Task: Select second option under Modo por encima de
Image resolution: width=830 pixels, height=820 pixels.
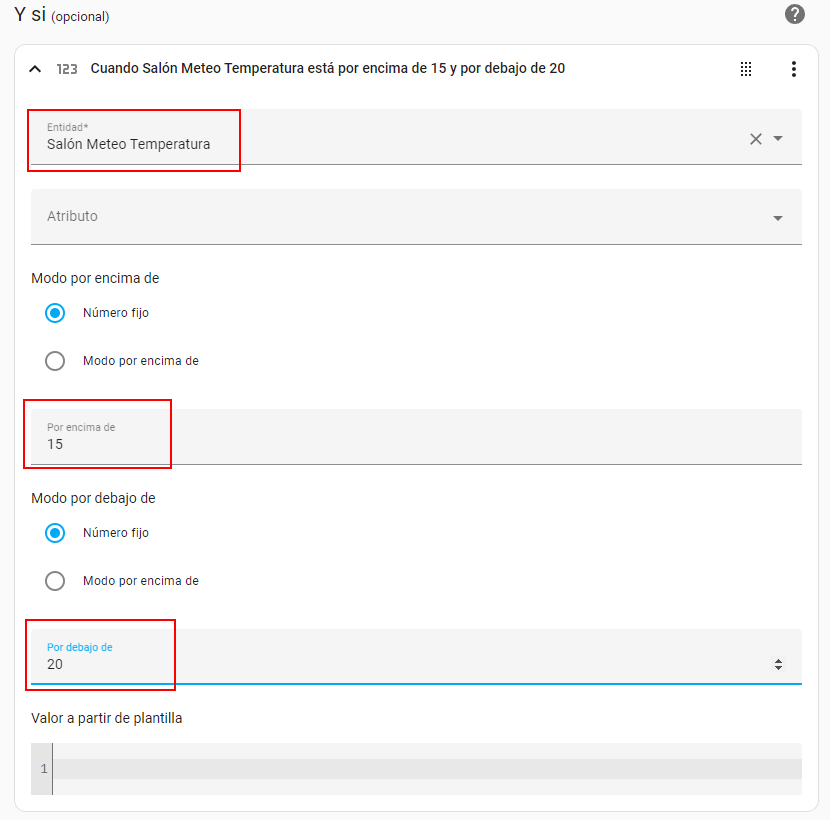Action: (x=55, y=361)
